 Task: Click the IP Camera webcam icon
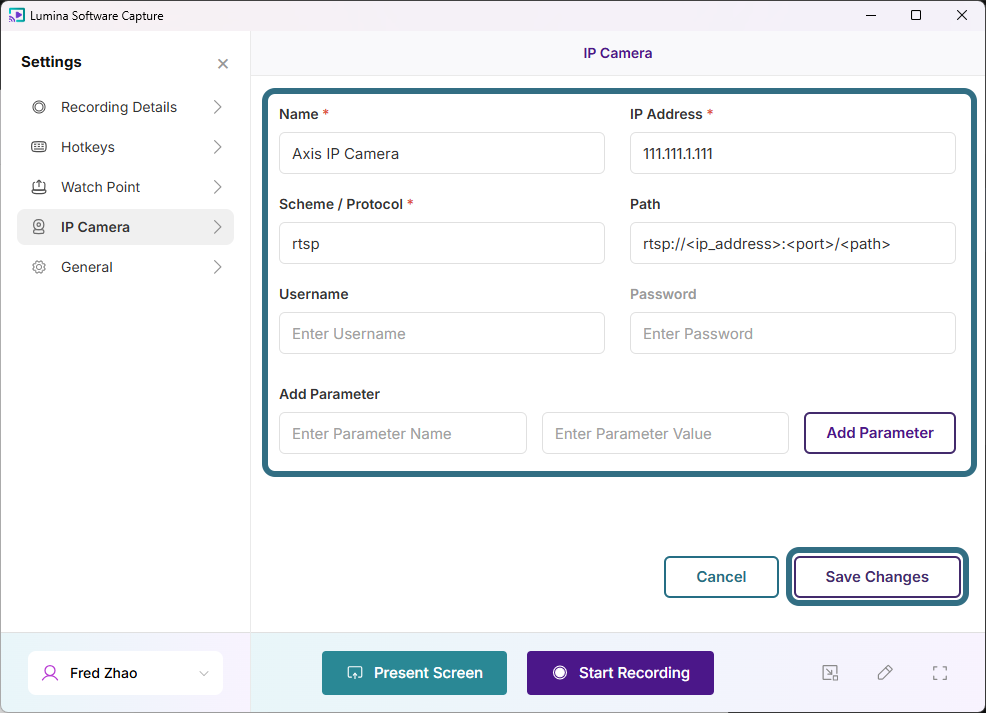pyautogui.click(x=39, y=227)
